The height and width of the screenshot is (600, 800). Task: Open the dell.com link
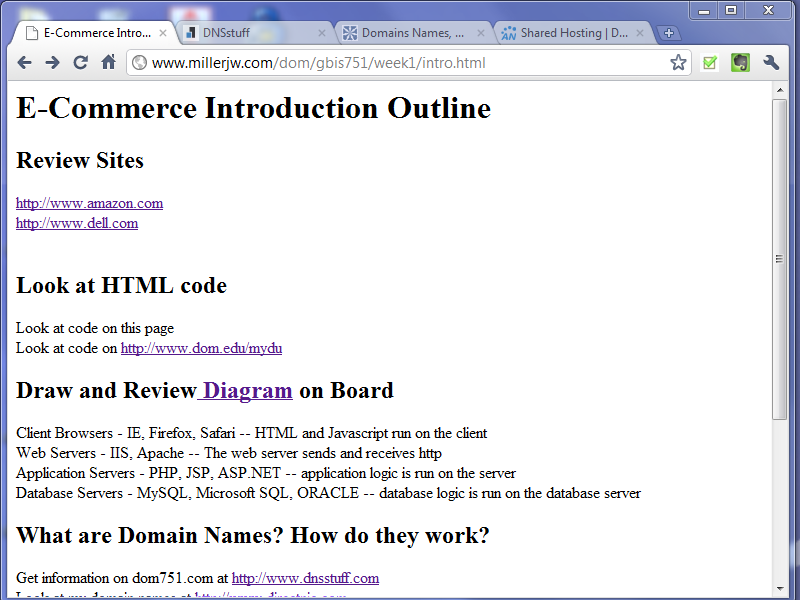coord(77,223)
